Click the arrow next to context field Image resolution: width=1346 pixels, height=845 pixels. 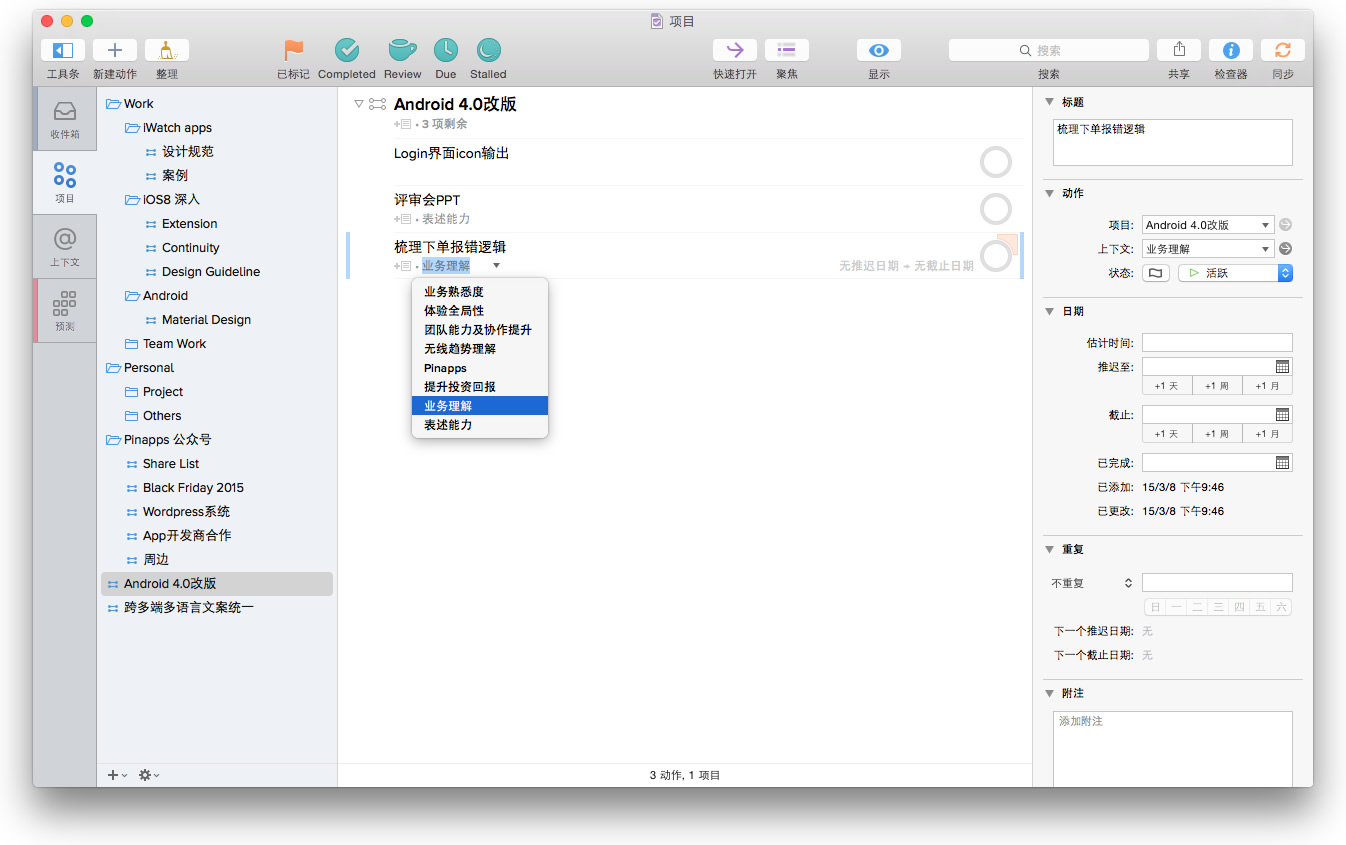coord(1286,249)
